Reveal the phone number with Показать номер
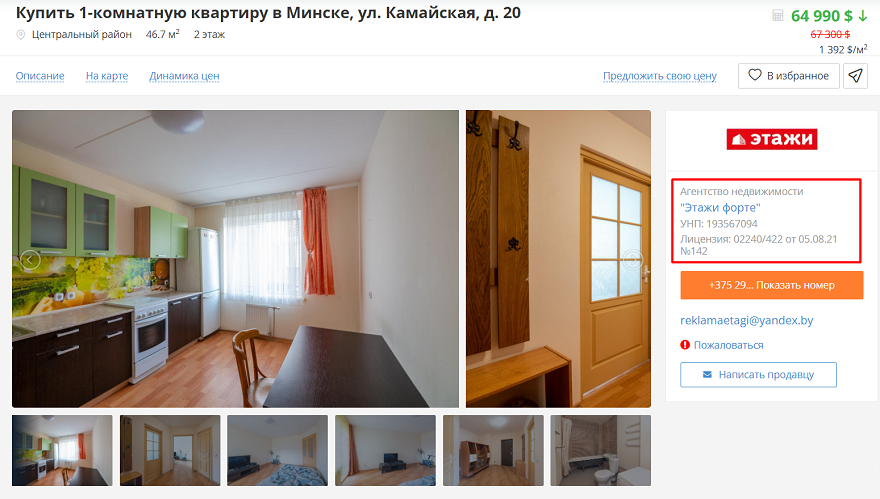The image size is (880, 499). pyautogui.click(x=772, y=285)
